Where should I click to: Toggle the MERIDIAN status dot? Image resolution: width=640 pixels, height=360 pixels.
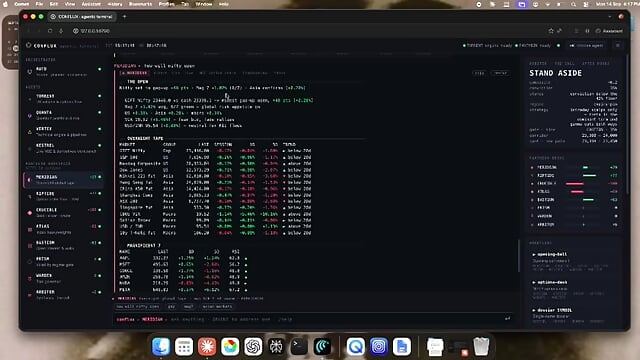tap(100, 177)
